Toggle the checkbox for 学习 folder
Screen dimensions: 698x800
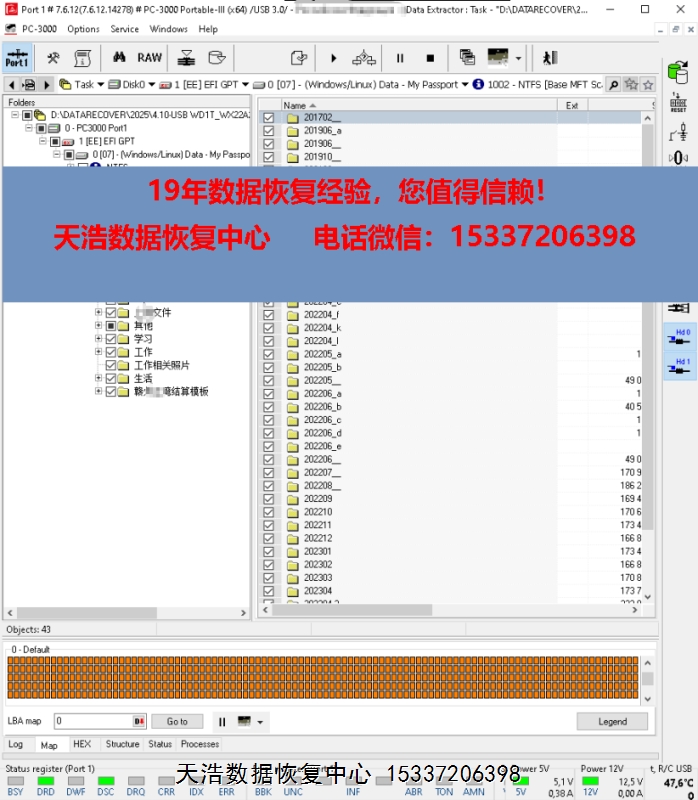coord(111,339)
